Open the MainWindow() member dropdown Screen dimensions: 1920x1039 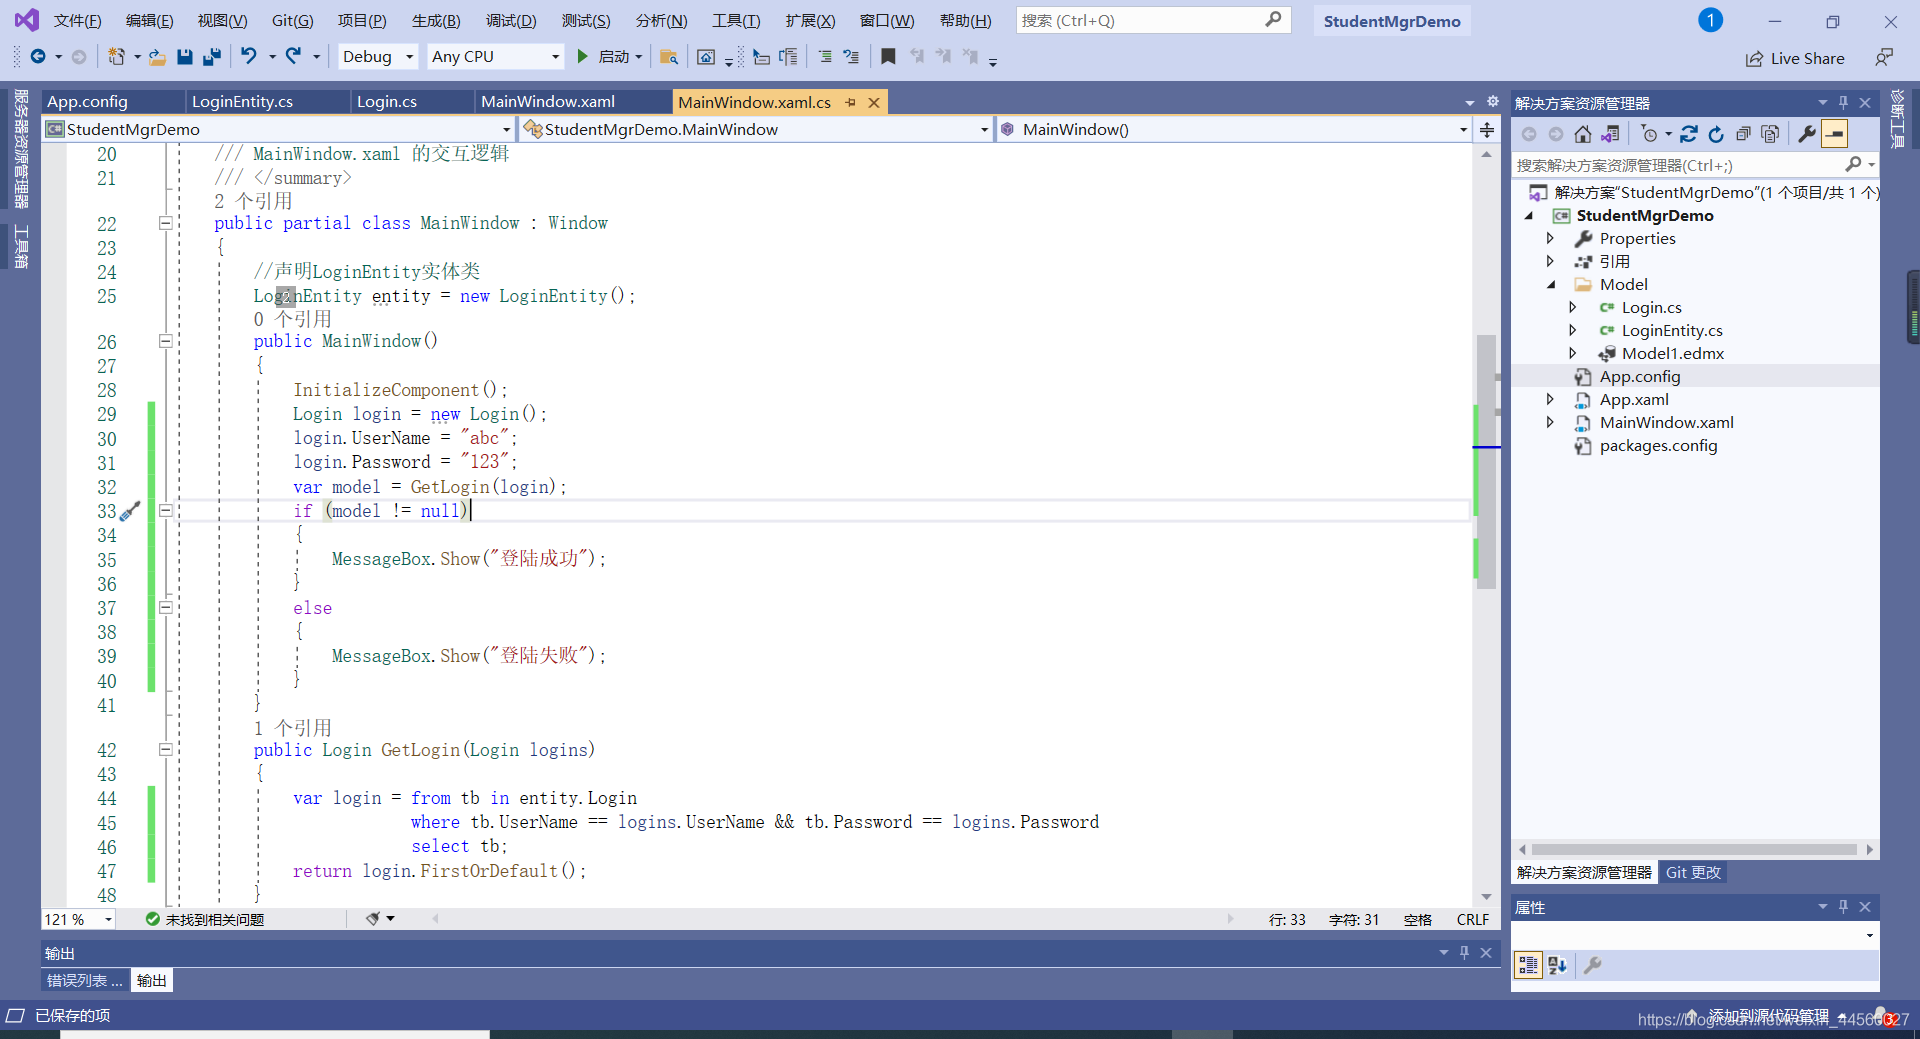(1234, 129)
